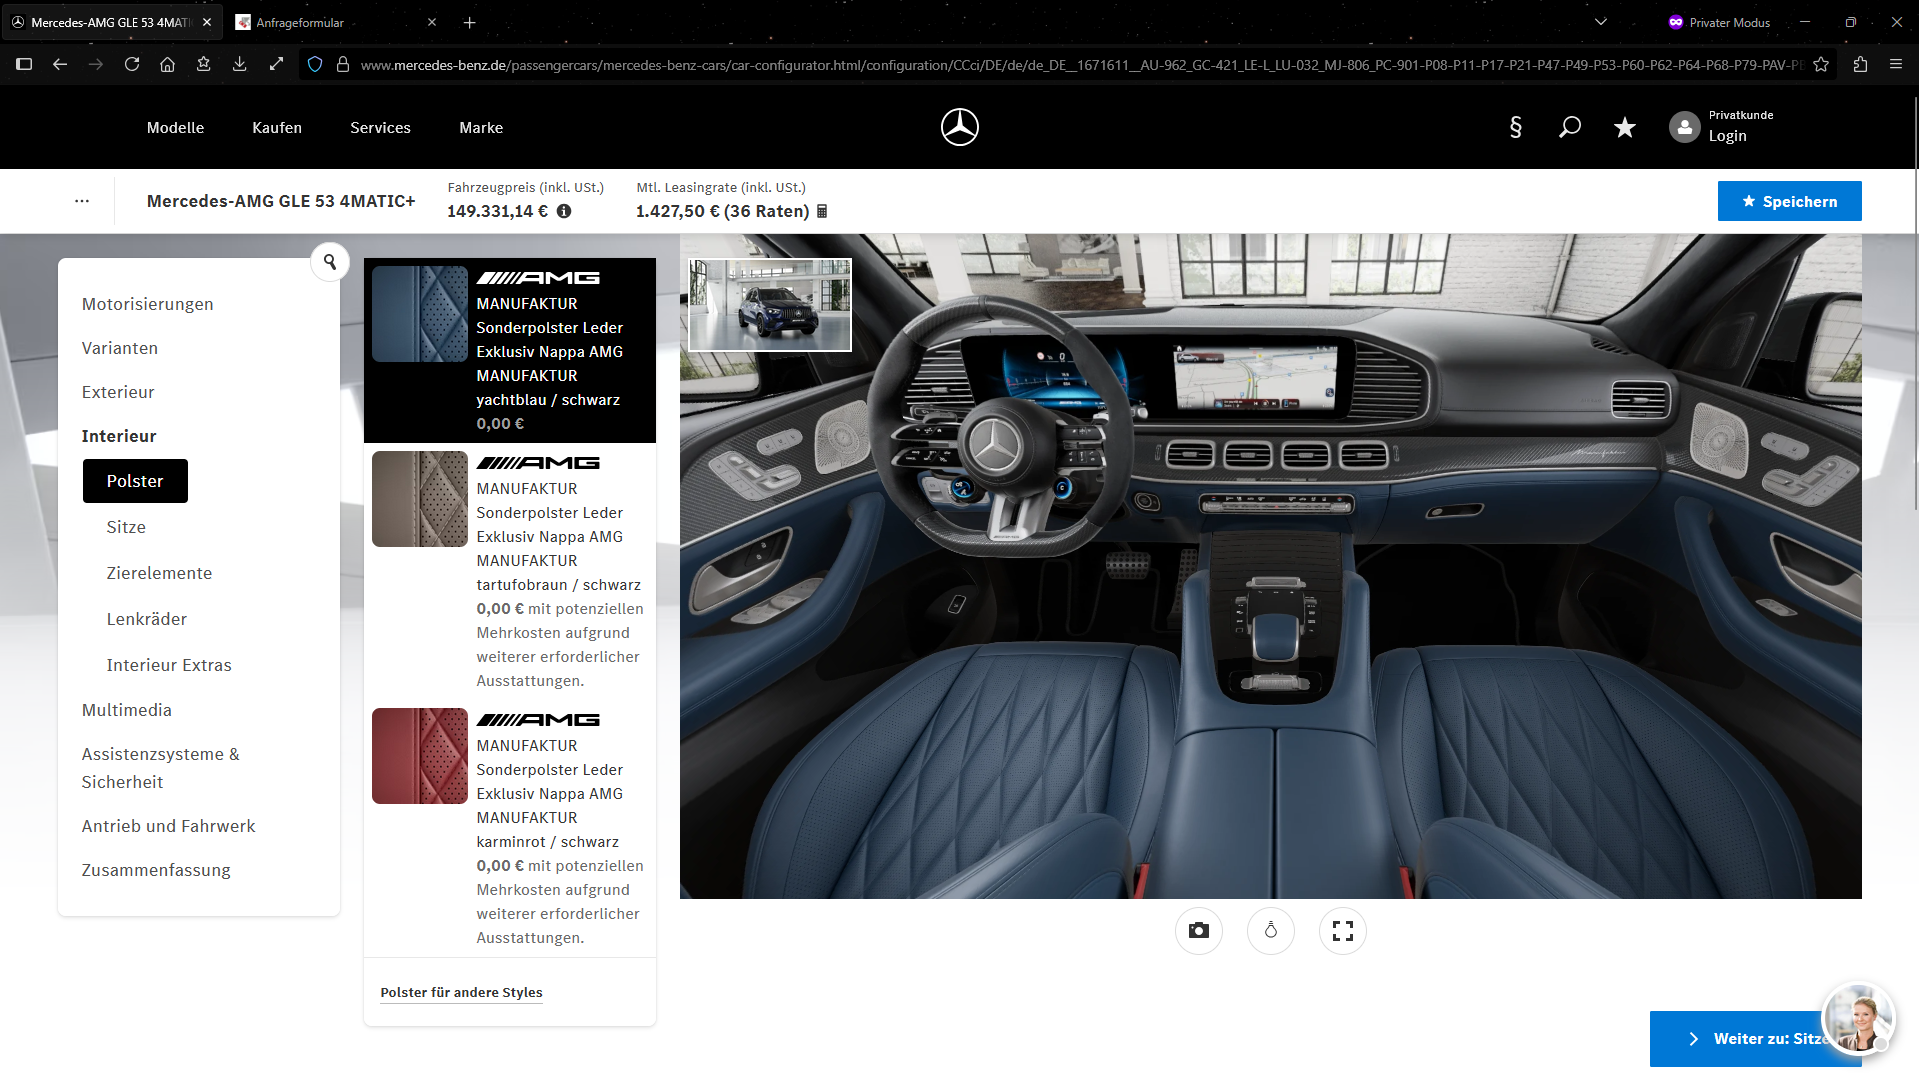Image resolution: width=1919 pixels, height=1079 pixels.
Task: Collapse the Interieur section
Action: pos(119,436)
